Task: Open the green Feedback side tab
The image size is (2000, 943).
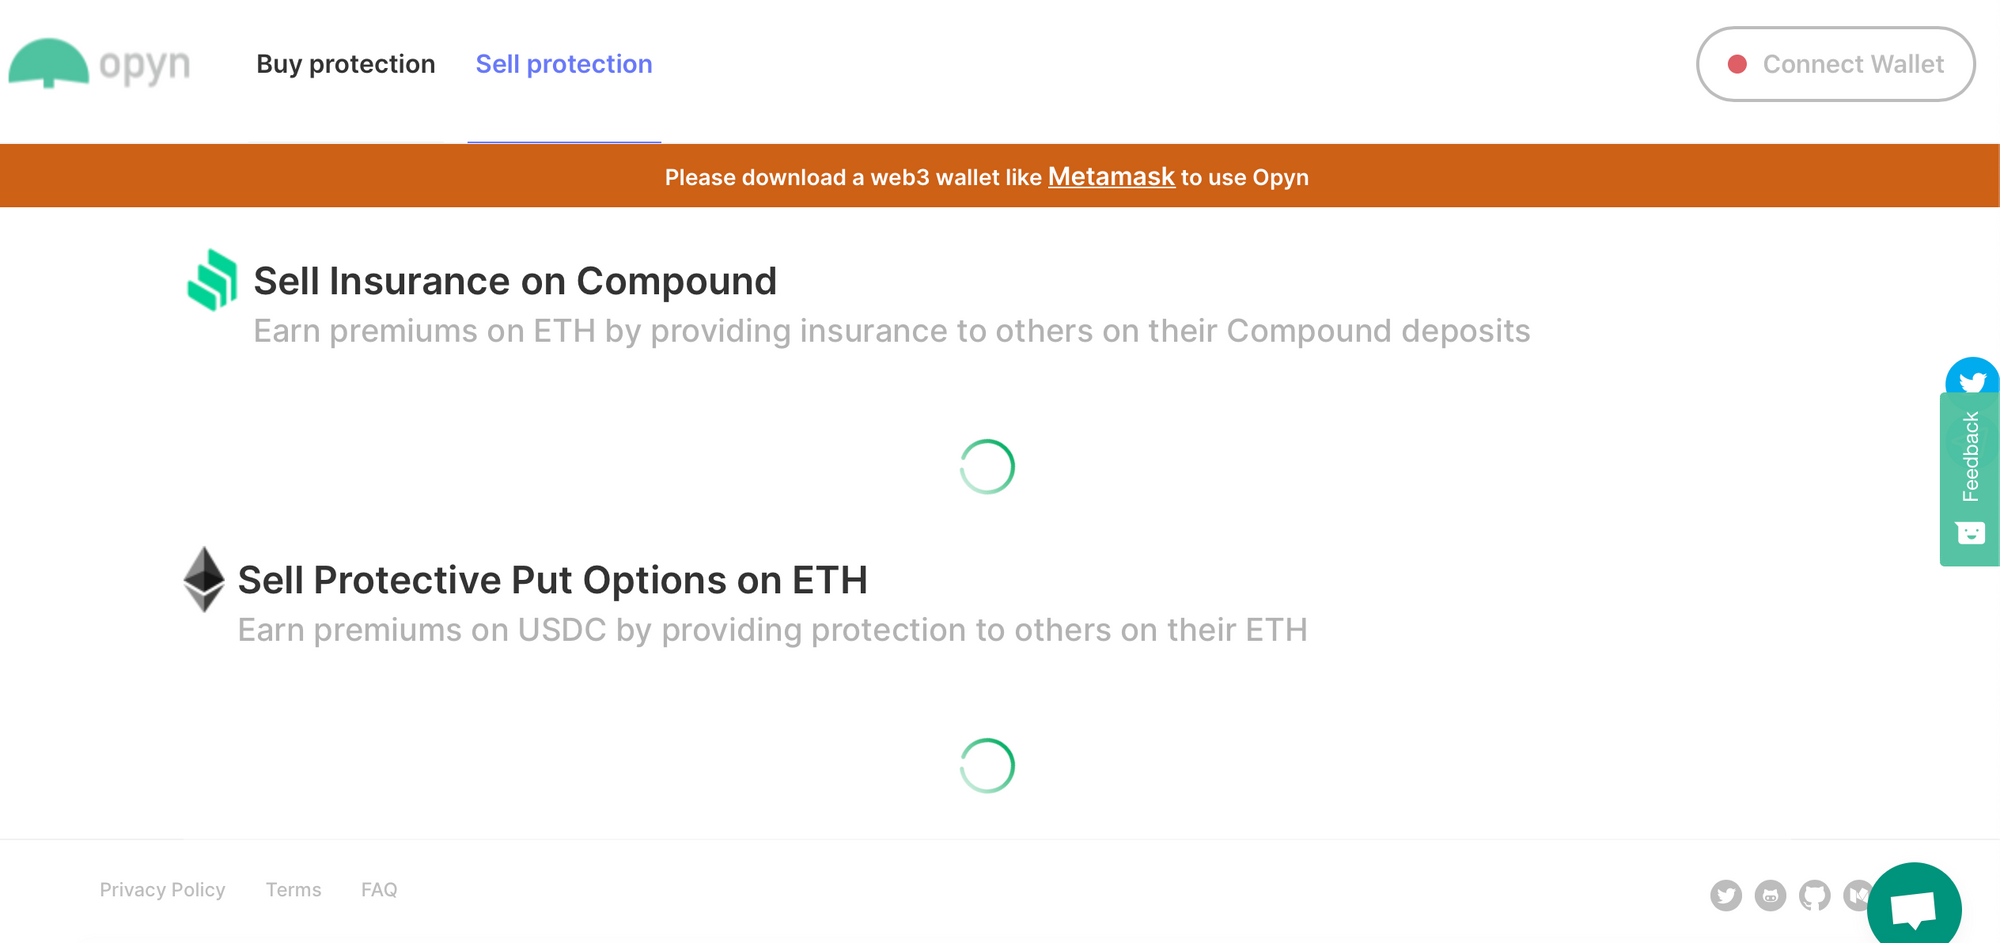Action: coord(1970,457)
